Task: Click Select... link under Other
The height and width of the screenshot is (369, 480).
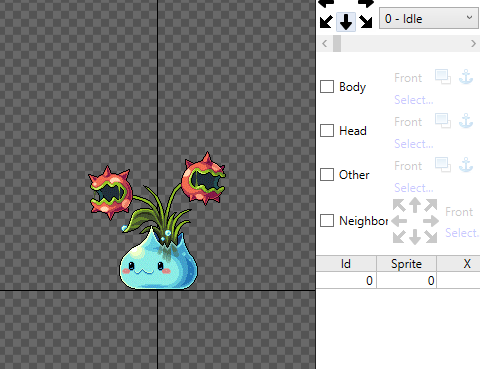Action: click(x=414, y=188)
